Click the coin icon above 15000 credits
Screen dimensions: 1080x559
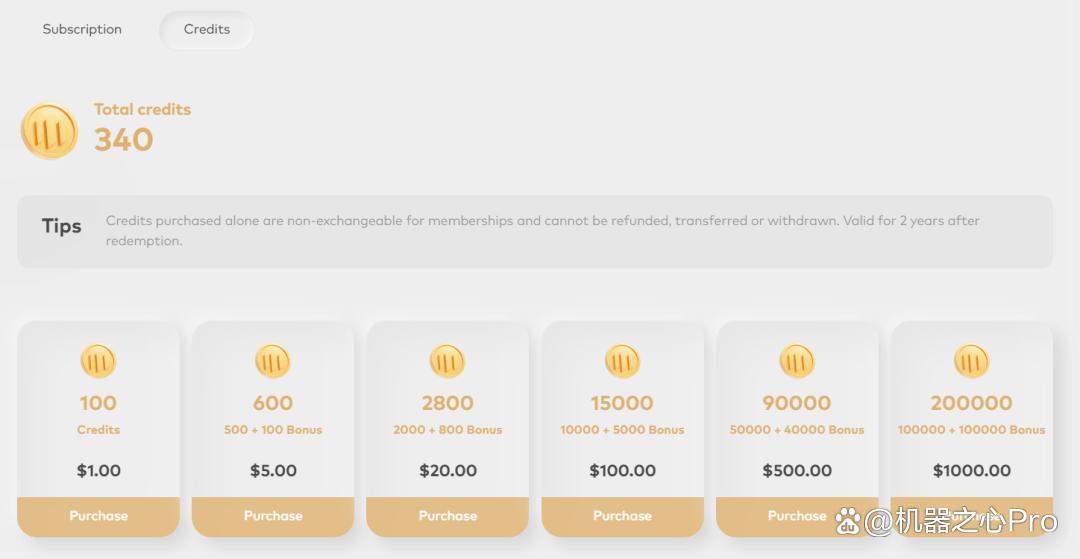tap(623, 361)
